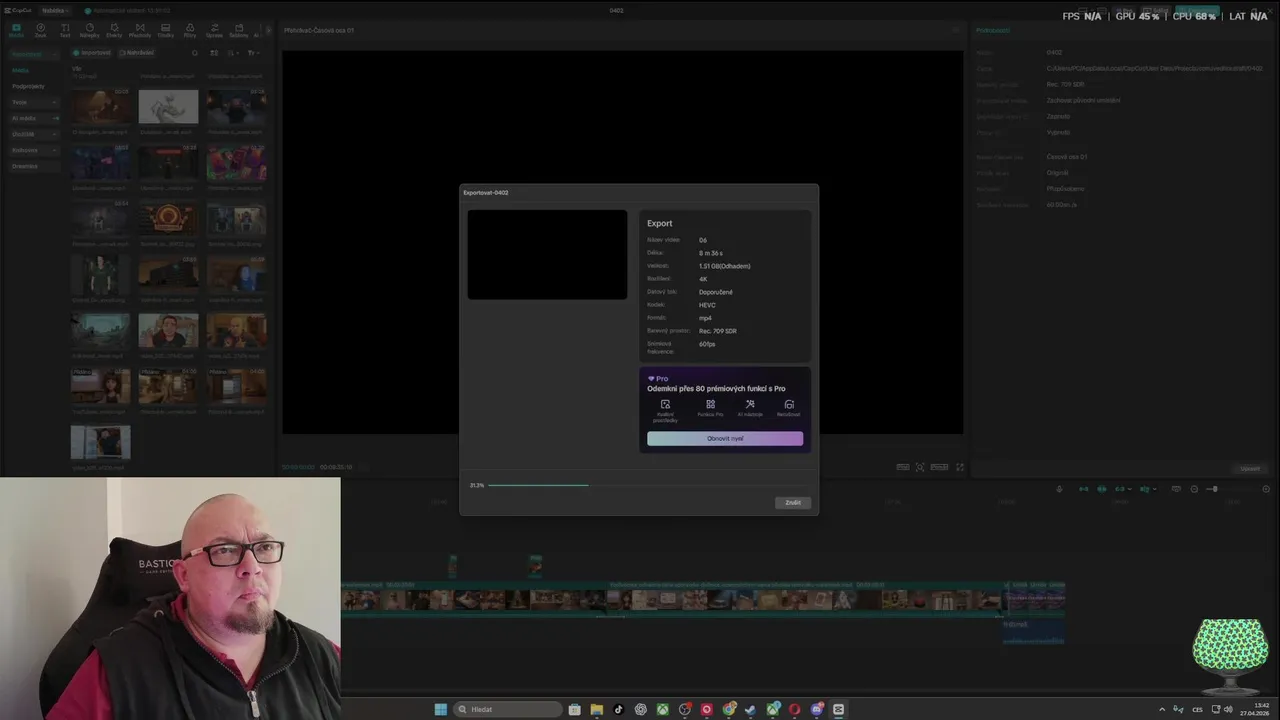Screen dimensions: 1280x720
Task: Click the Nahrávání record button
Action: tap(137, 53)
